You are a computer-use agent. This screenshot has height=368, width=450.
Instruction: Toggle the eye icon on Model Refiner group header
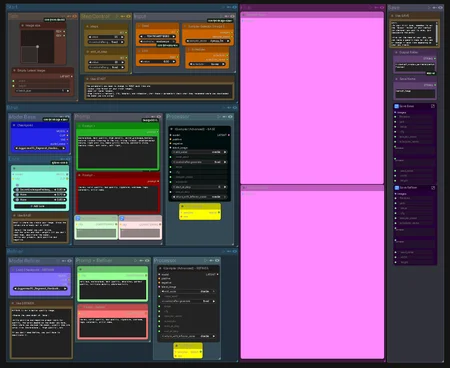(x=69, y=261)
